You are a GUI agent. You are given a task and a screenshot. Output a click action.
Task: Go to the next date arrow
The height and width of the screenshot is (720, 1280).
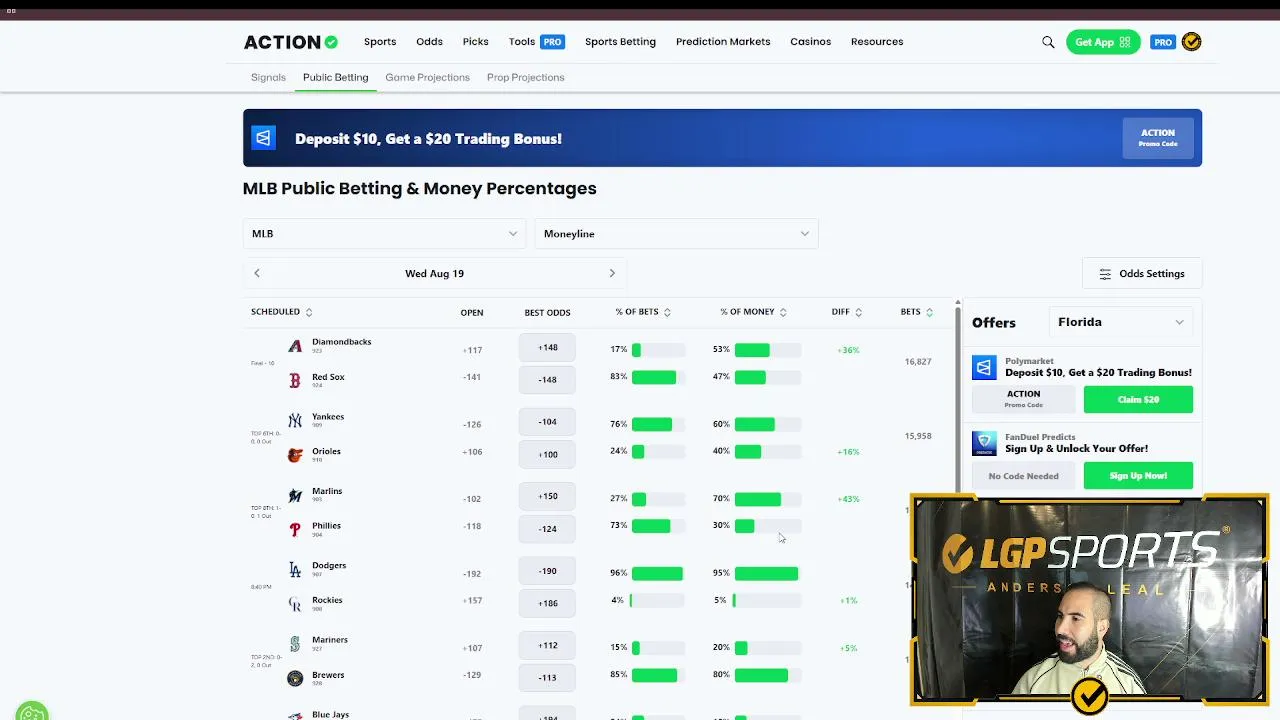click(x=612, y=273)
